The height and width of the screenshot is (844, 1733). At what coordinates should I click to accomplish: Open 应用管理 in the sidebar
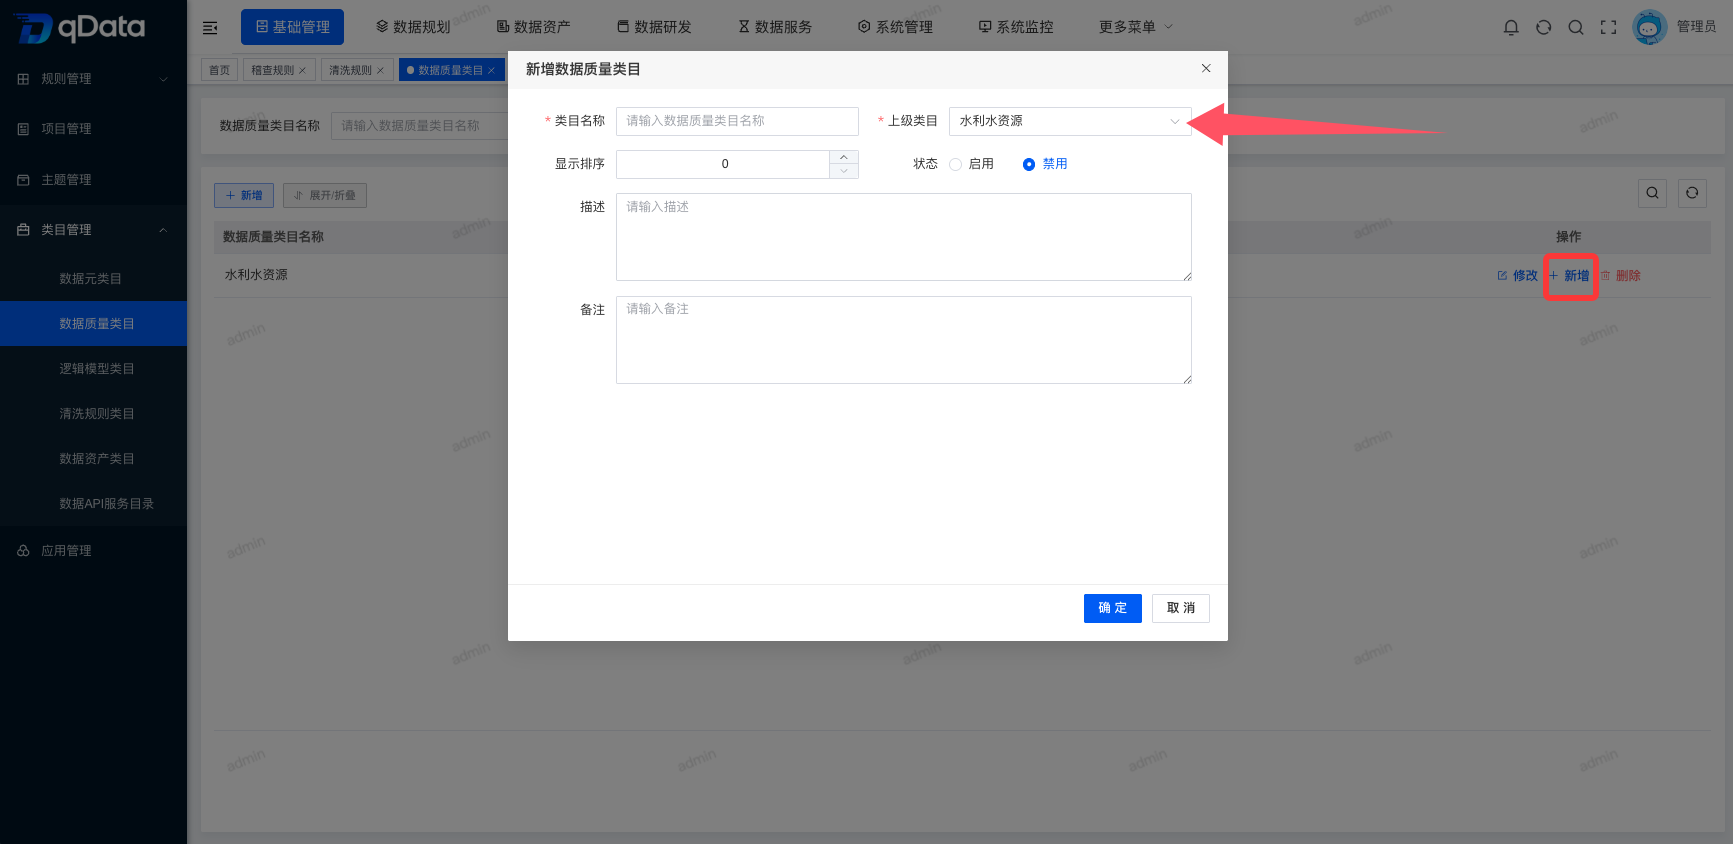(93, 551)
